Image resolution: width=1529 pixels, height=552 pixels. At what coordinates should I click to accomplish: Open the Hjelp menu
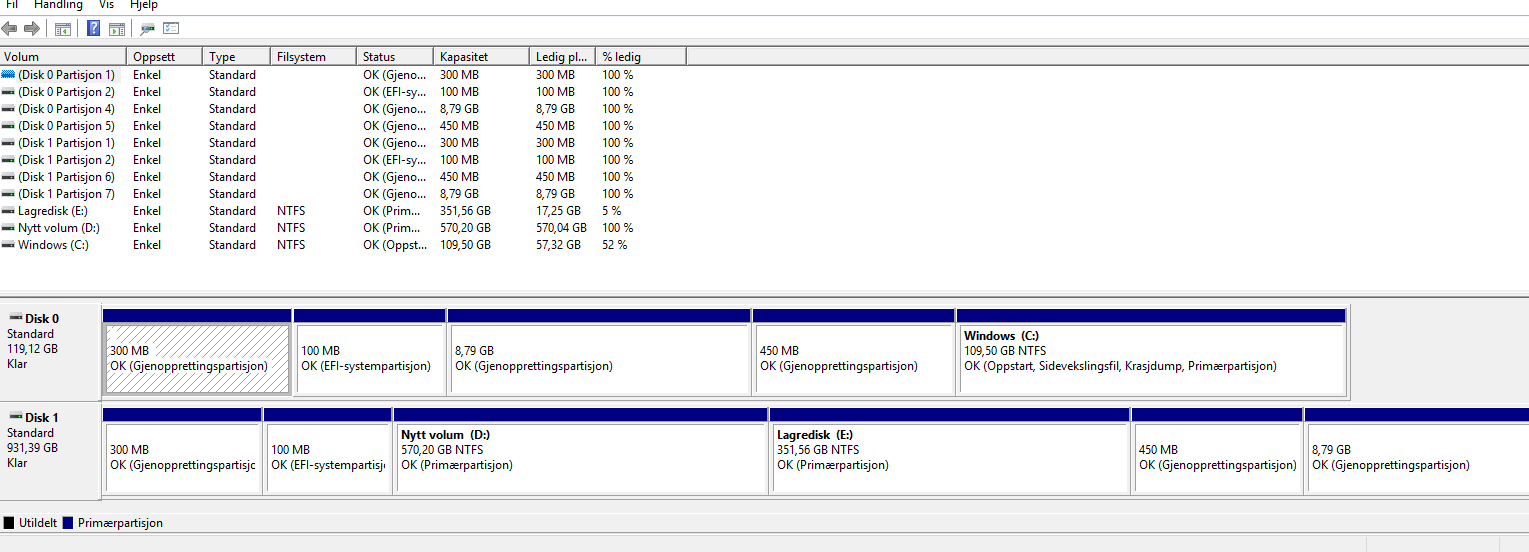(144, 5)
